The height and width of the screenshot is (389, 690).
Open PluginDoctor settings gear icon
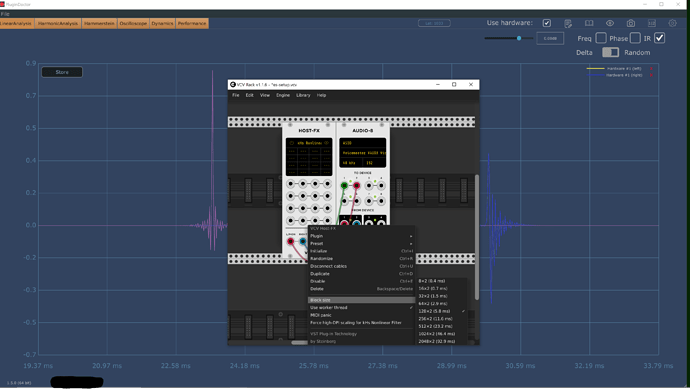[x=672, y=23]
